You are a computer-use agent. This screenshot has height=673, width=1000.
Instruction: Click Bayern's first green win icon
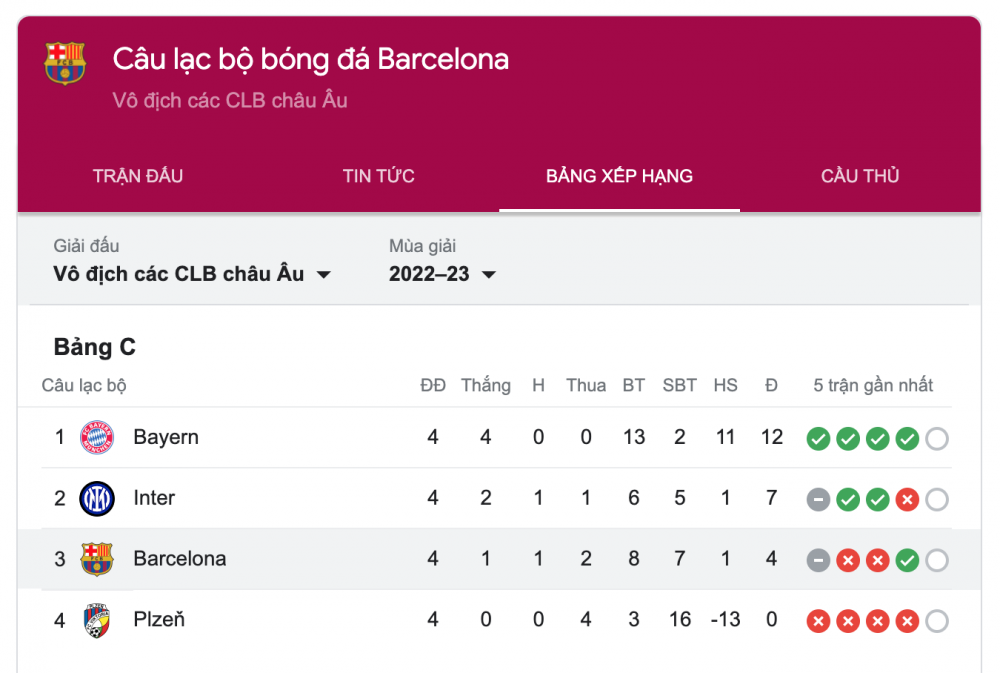coord(818,439)
